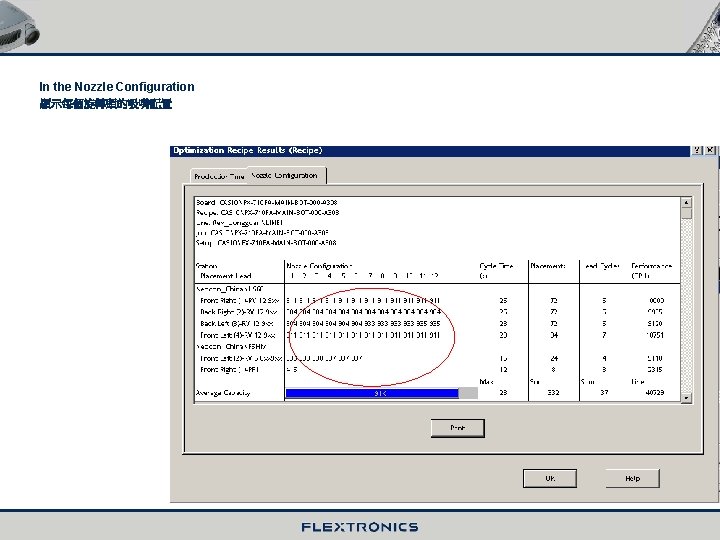Select the Back Right (2) head row

point(438,312)
